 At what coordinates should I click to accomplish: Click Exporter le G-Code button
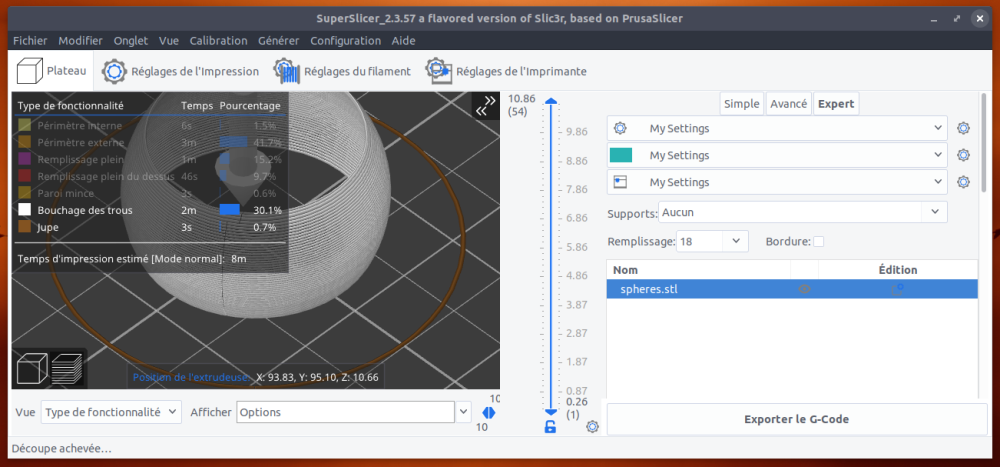coord(797,420)
